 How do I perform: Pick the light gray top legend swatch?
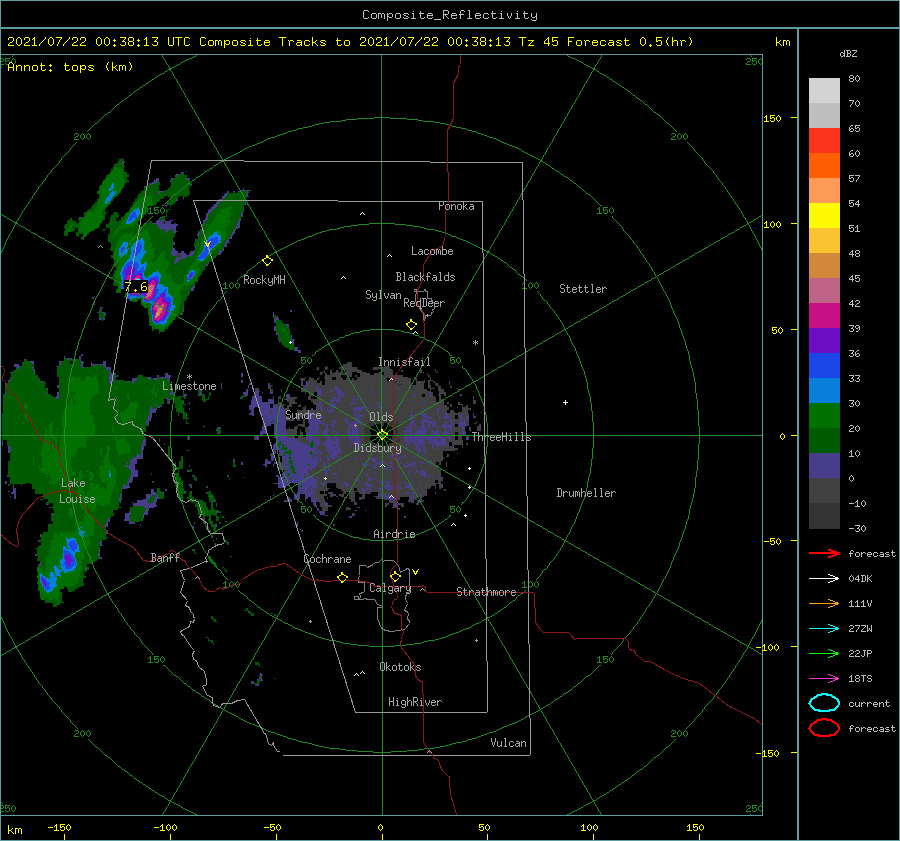[824, 91]
